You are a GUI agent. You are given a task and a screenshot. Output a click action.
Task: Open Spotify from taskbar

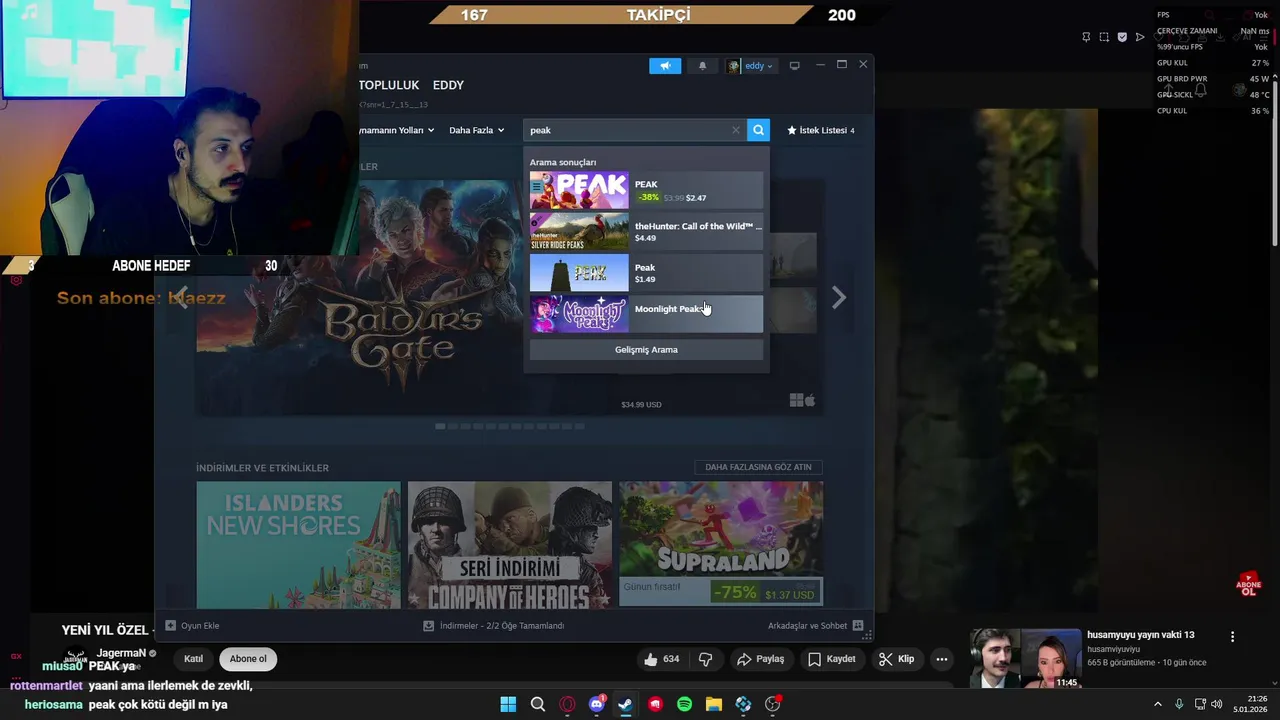pyautogui.click(x=684, y=704)
